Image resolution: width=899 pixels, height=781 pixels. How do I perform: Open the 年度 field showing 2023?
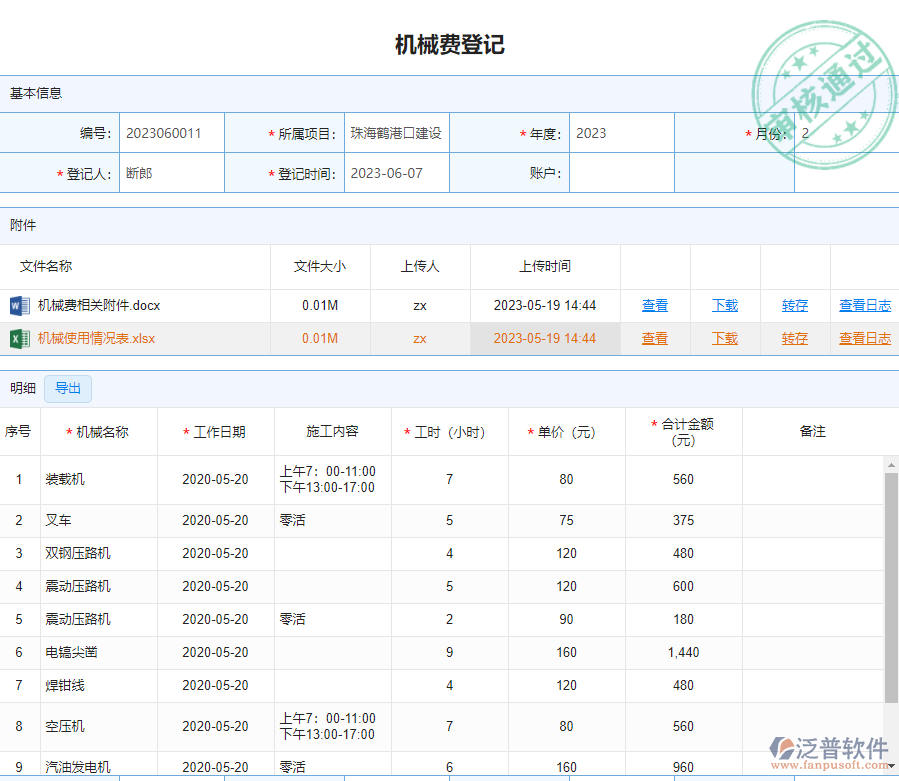click(x=624, y=132)
